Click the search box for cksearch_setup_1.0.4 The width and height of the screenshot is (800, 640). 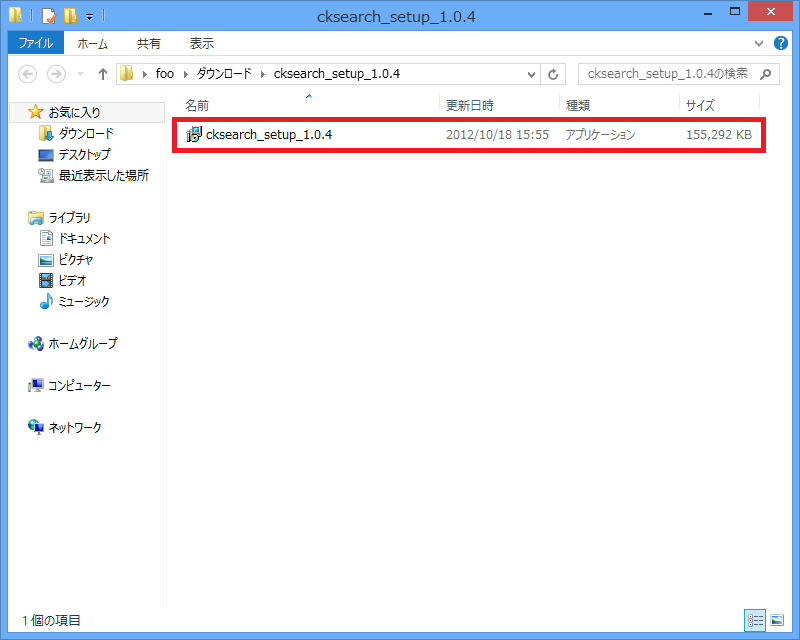[x=668, y=74]
